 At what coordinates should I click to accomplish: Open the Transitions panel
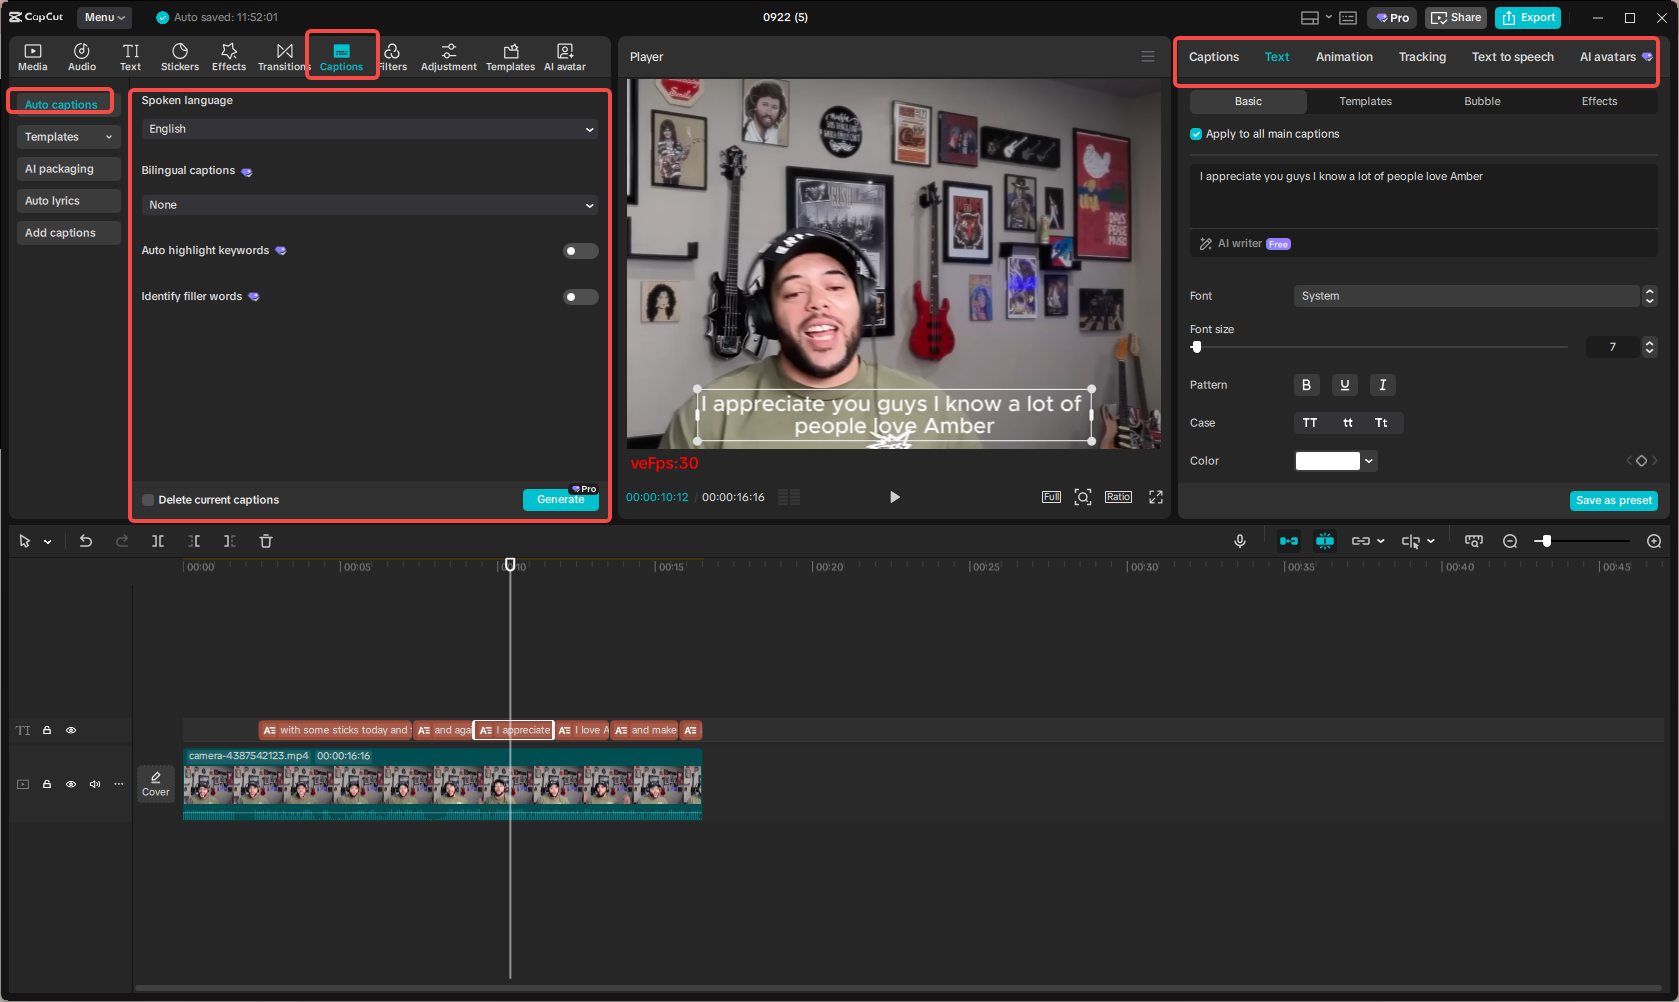(x=284, y=55)
